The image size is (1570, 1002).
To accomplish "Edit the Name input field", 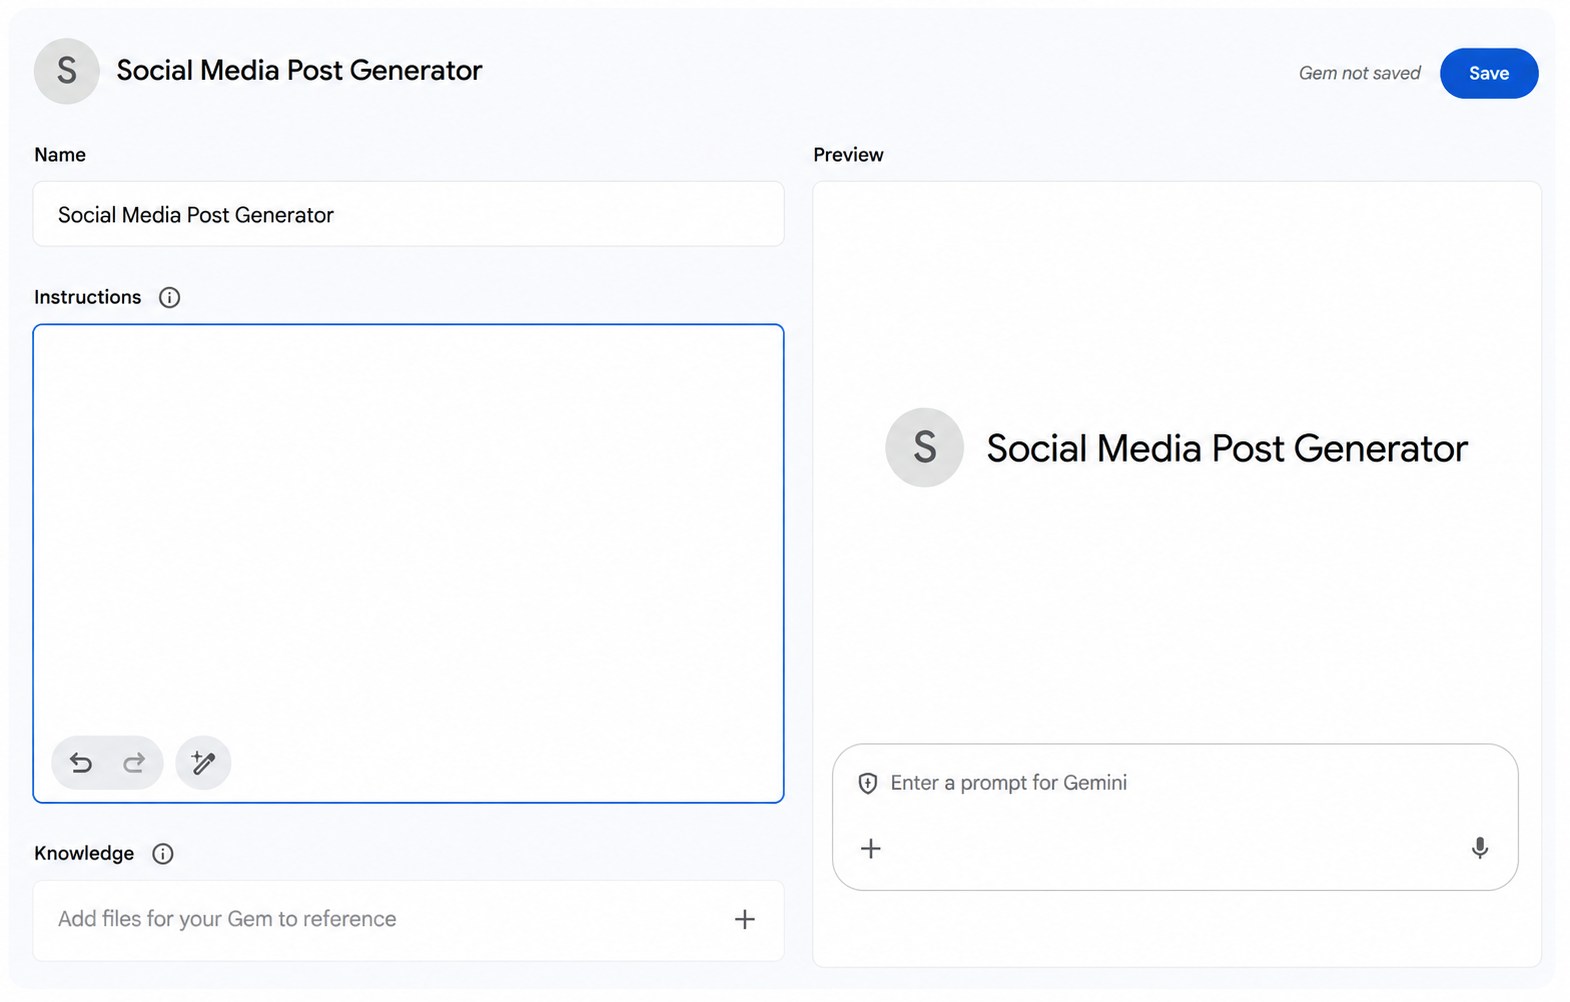I will pos(408,214).
